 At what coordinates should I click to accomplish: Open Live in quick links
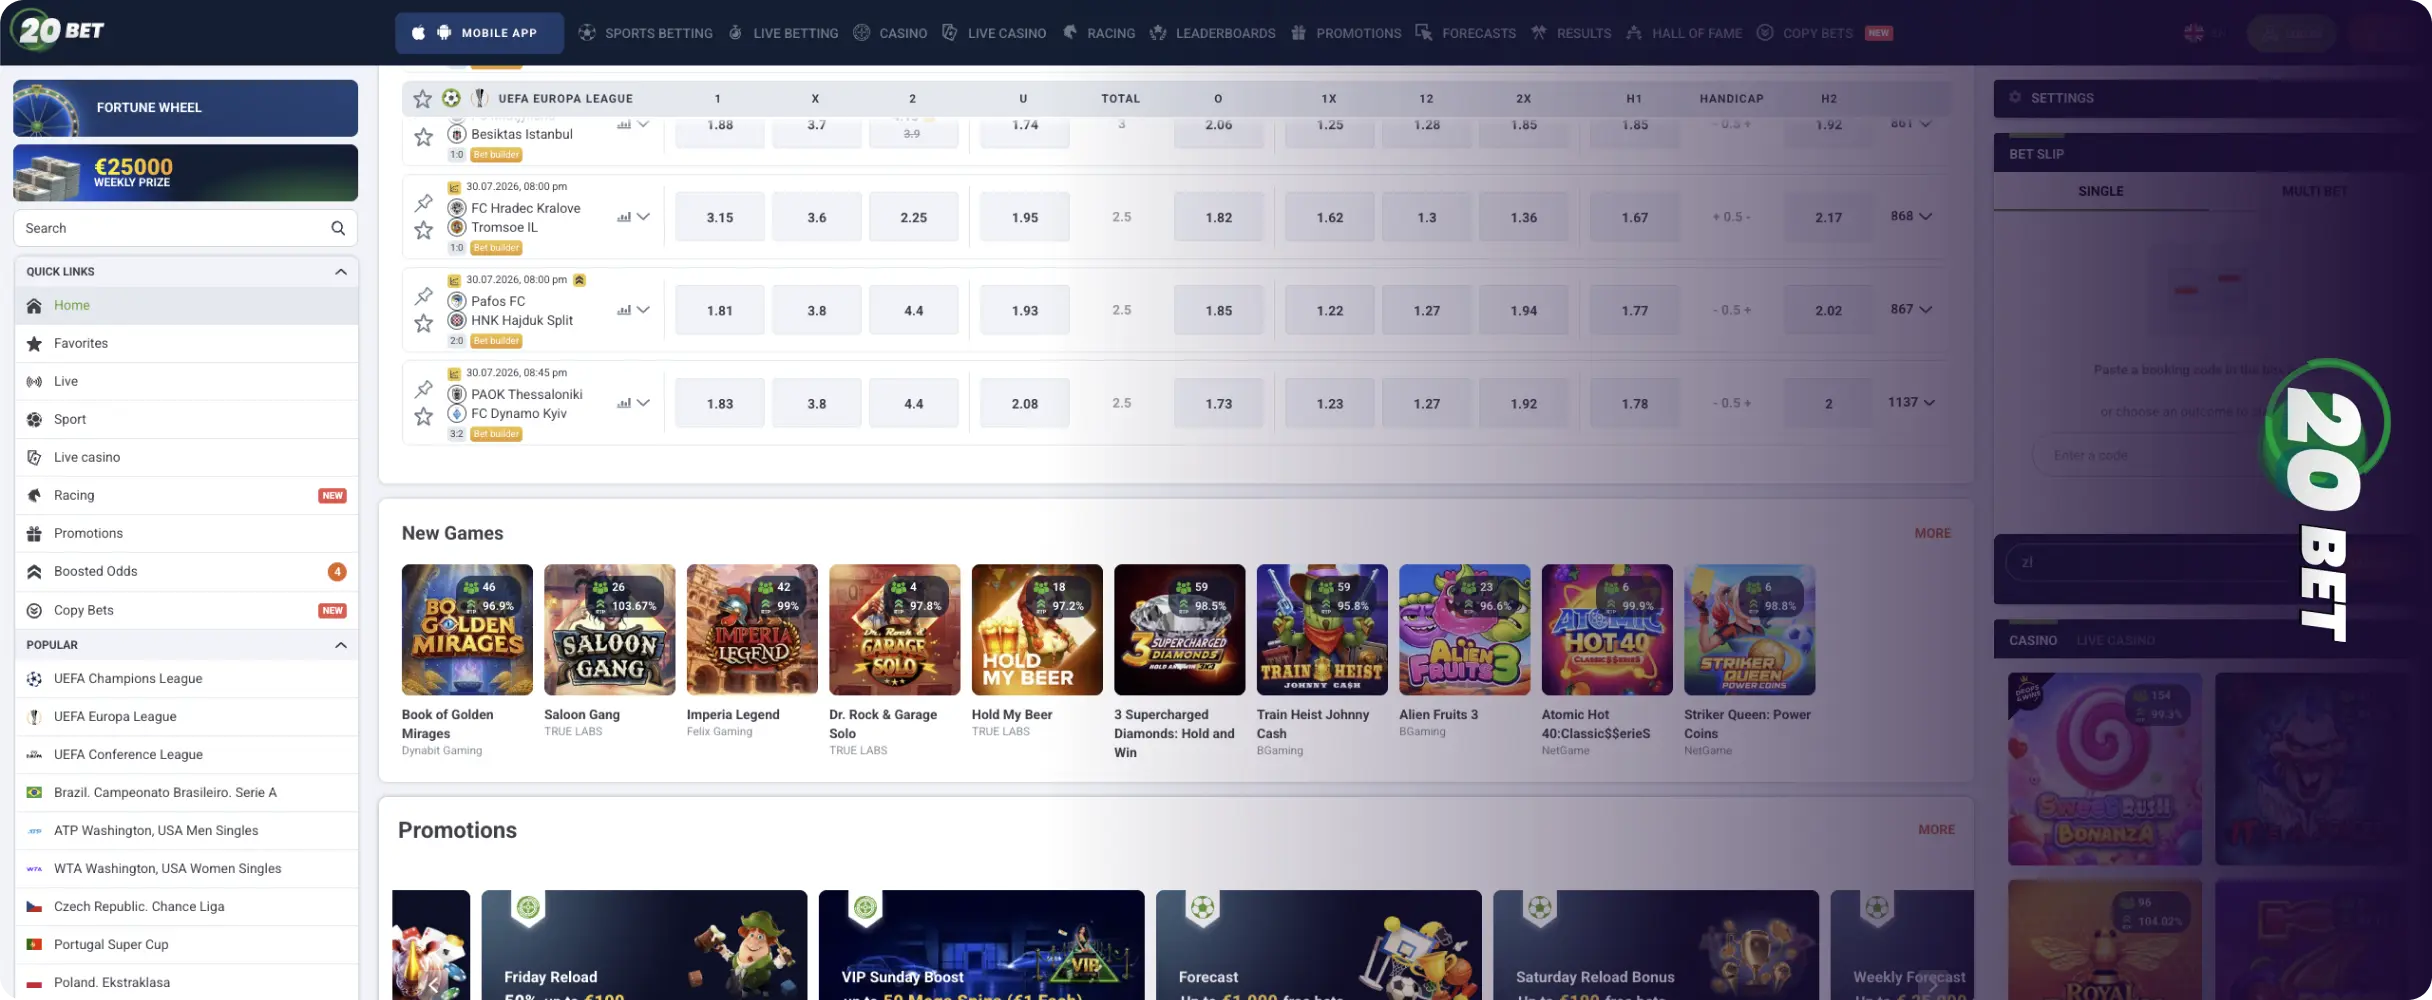click(x=186, y=381)
